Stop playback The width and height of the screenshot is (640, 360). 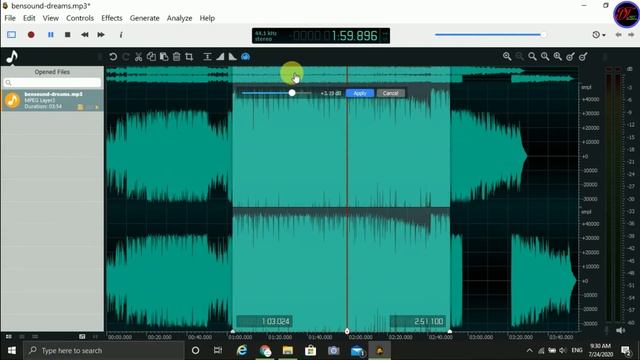tap(68, 35)
